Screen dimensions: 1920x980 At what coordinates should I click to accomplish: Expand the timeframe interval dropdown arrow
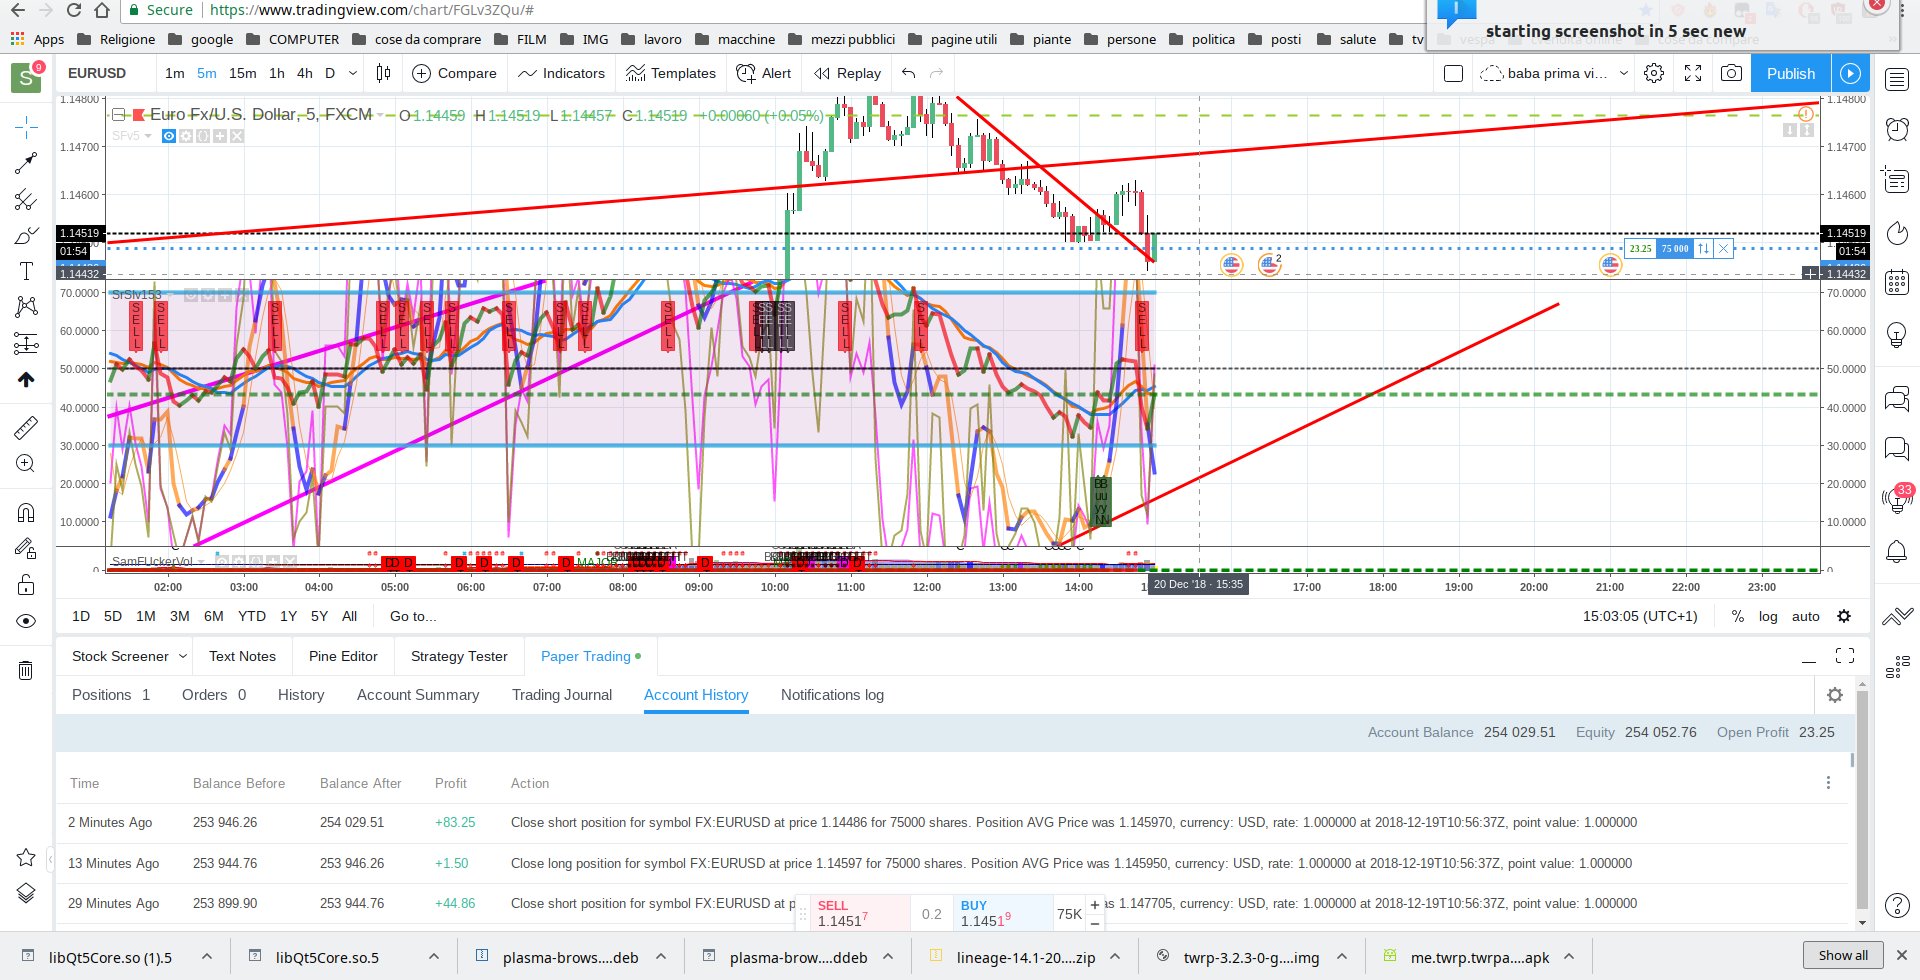click(352, 73)
